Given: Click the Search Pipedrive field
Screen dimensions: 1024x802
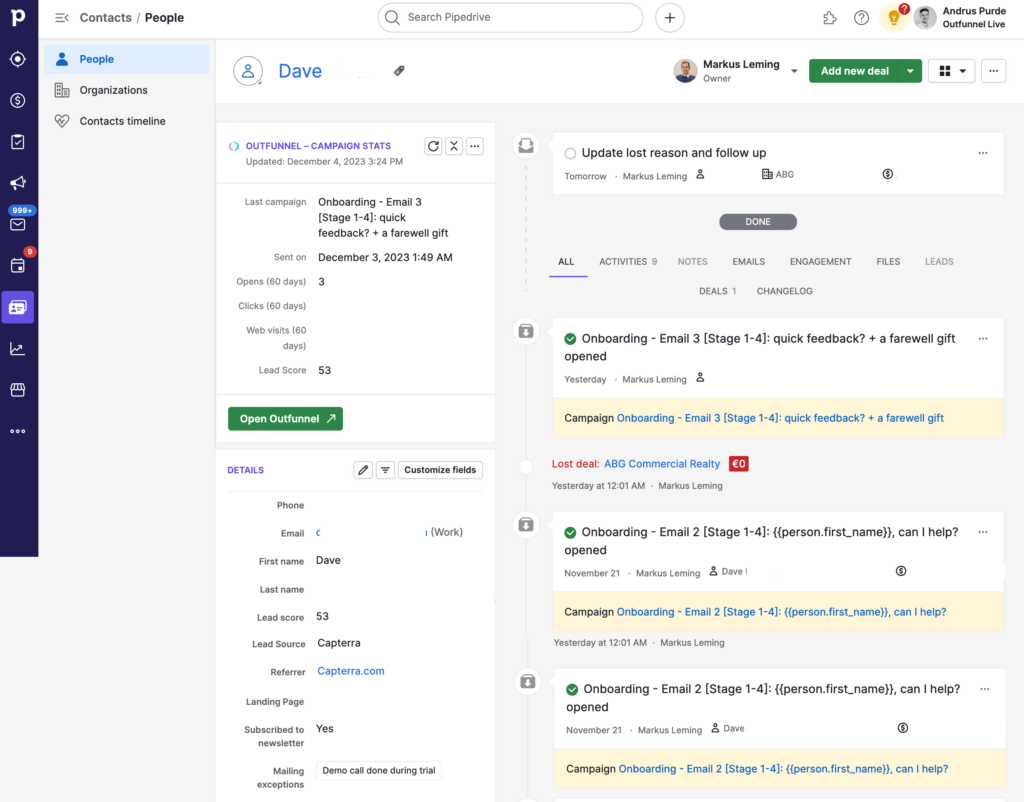Looking at the screenshot, I should [510, 18].
